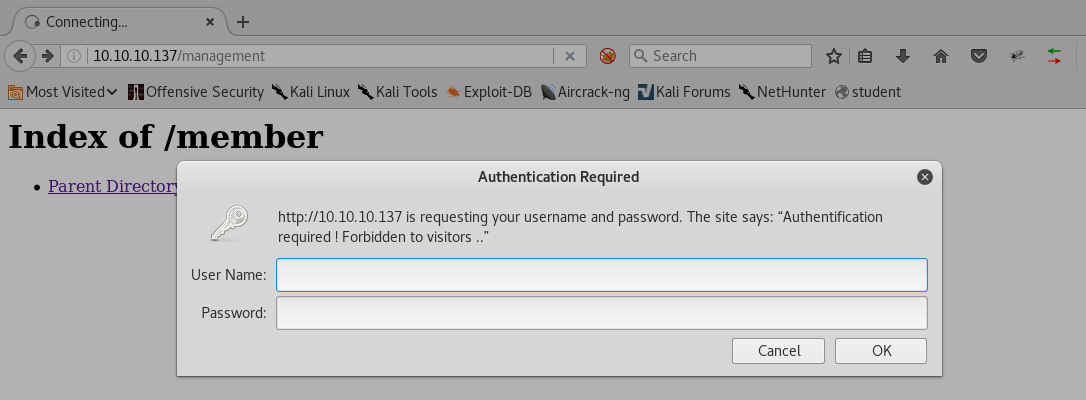Click the Pocket save icon

tap(979, 57)
